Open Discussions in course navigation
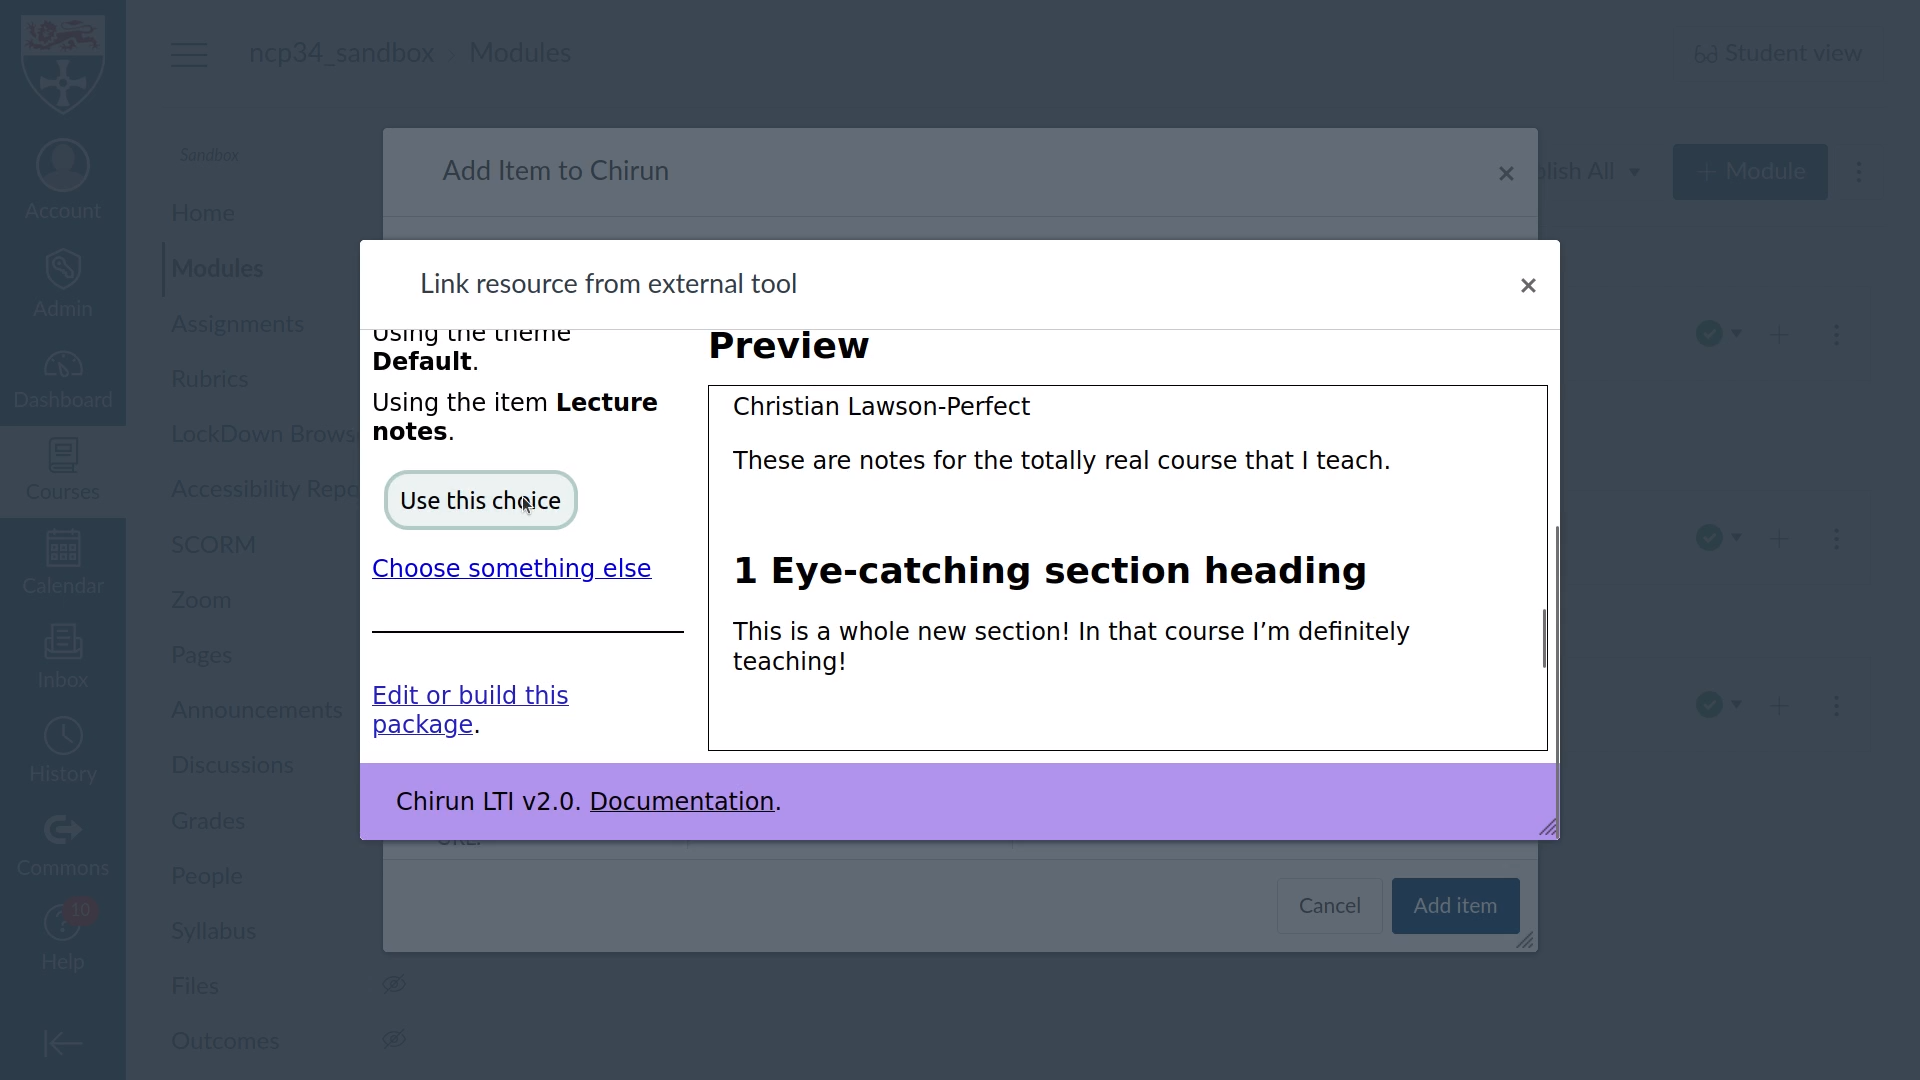This screenshot has height=1080, width=1920. [232, 765]
